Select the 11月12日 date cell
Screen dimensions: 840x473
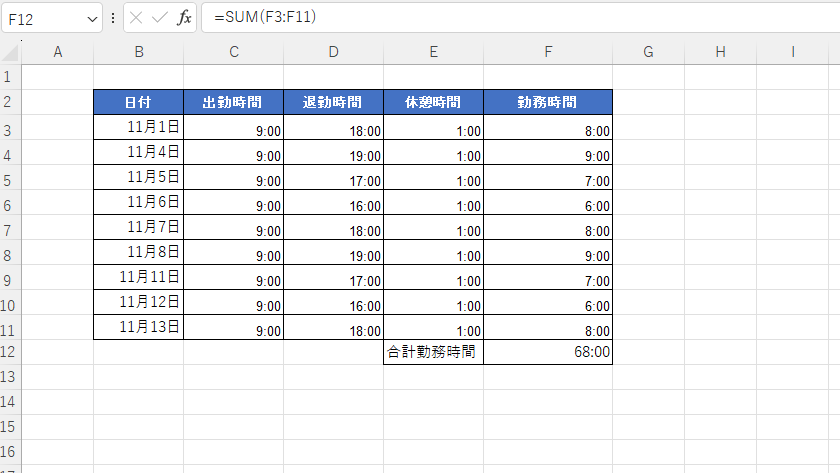(139, 302)
